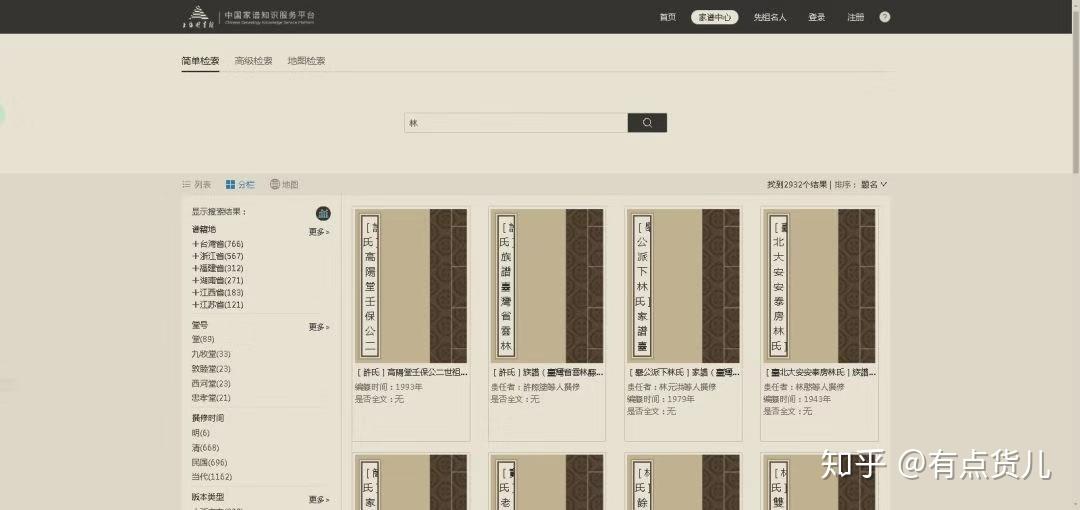The height and width of the screenshot is (510, 1080).
Task: Click the round filter icon beside 显示搜索结果
Action: click(323, 214)
